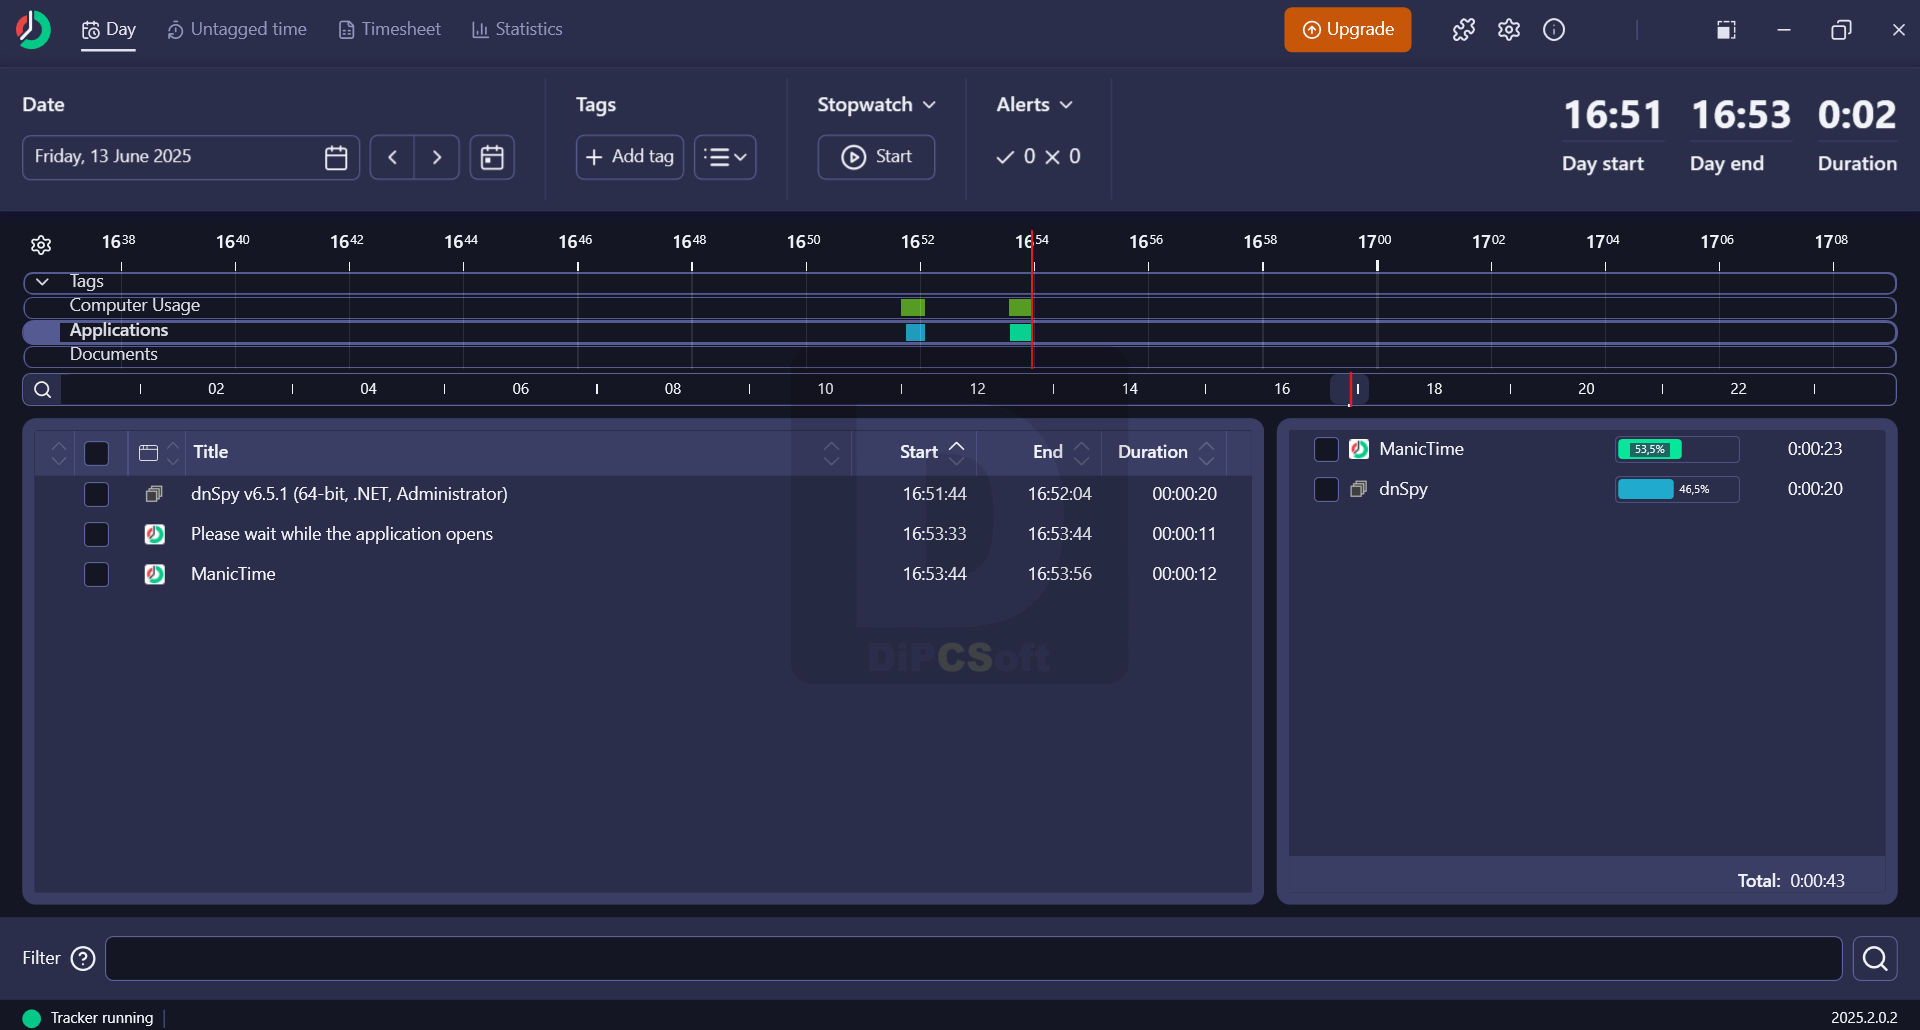The image size is (1920, 1030).
Task: Select 'Please wait while the application opens' row
Action: point(643,534)
